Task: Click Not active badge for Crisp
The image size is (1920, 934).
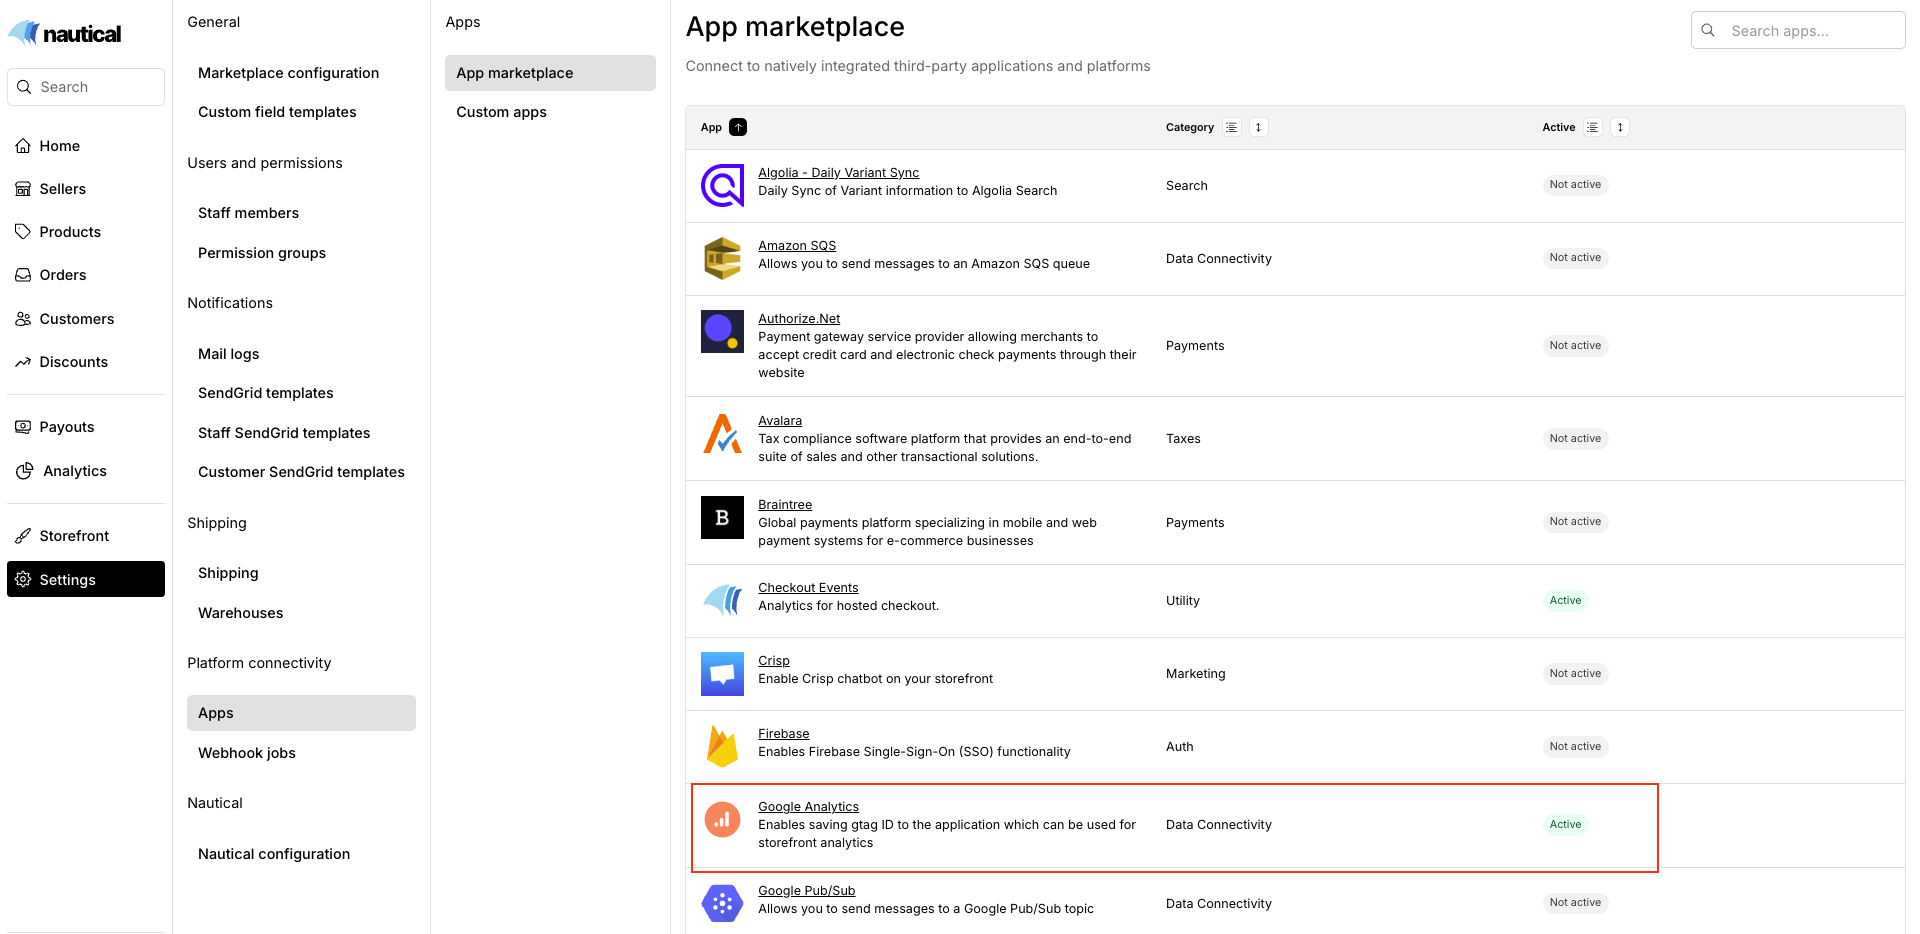Action: point(1575,674)
